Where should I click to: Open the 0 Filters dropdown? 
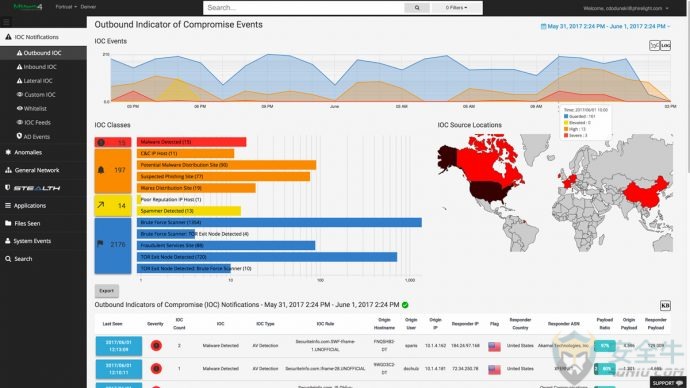point(456,7)
